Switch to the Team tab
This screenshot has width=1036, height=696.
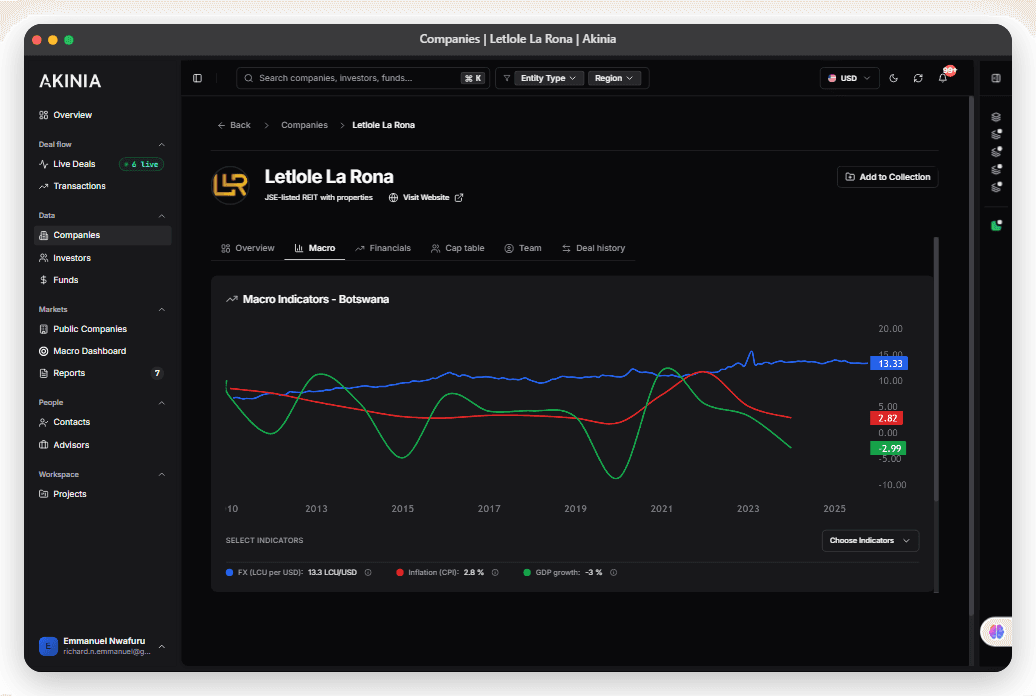[523, 249]
